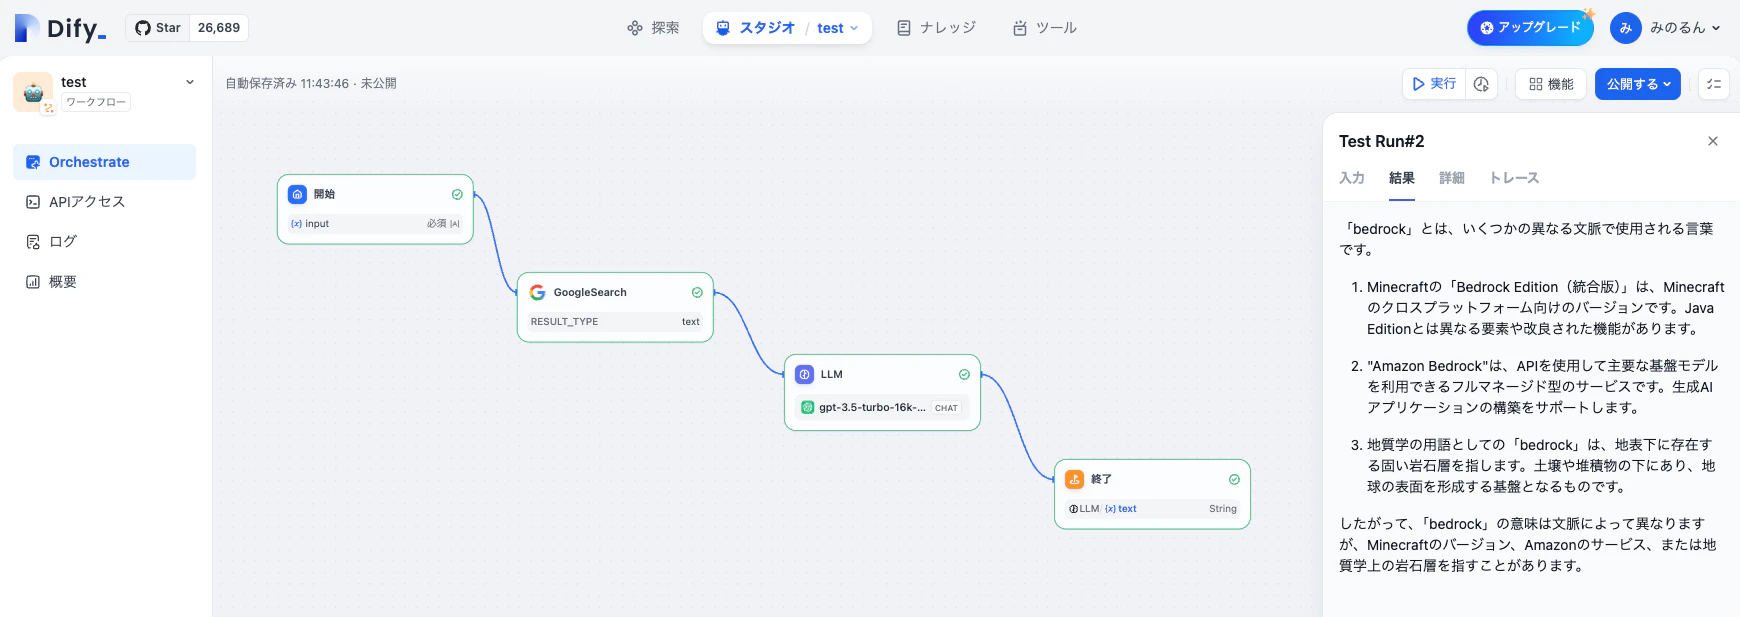Close the Test Run#2 panel
This screenshot has width=1740, height=617.
pyautogui.click(x=1713, y=141)
